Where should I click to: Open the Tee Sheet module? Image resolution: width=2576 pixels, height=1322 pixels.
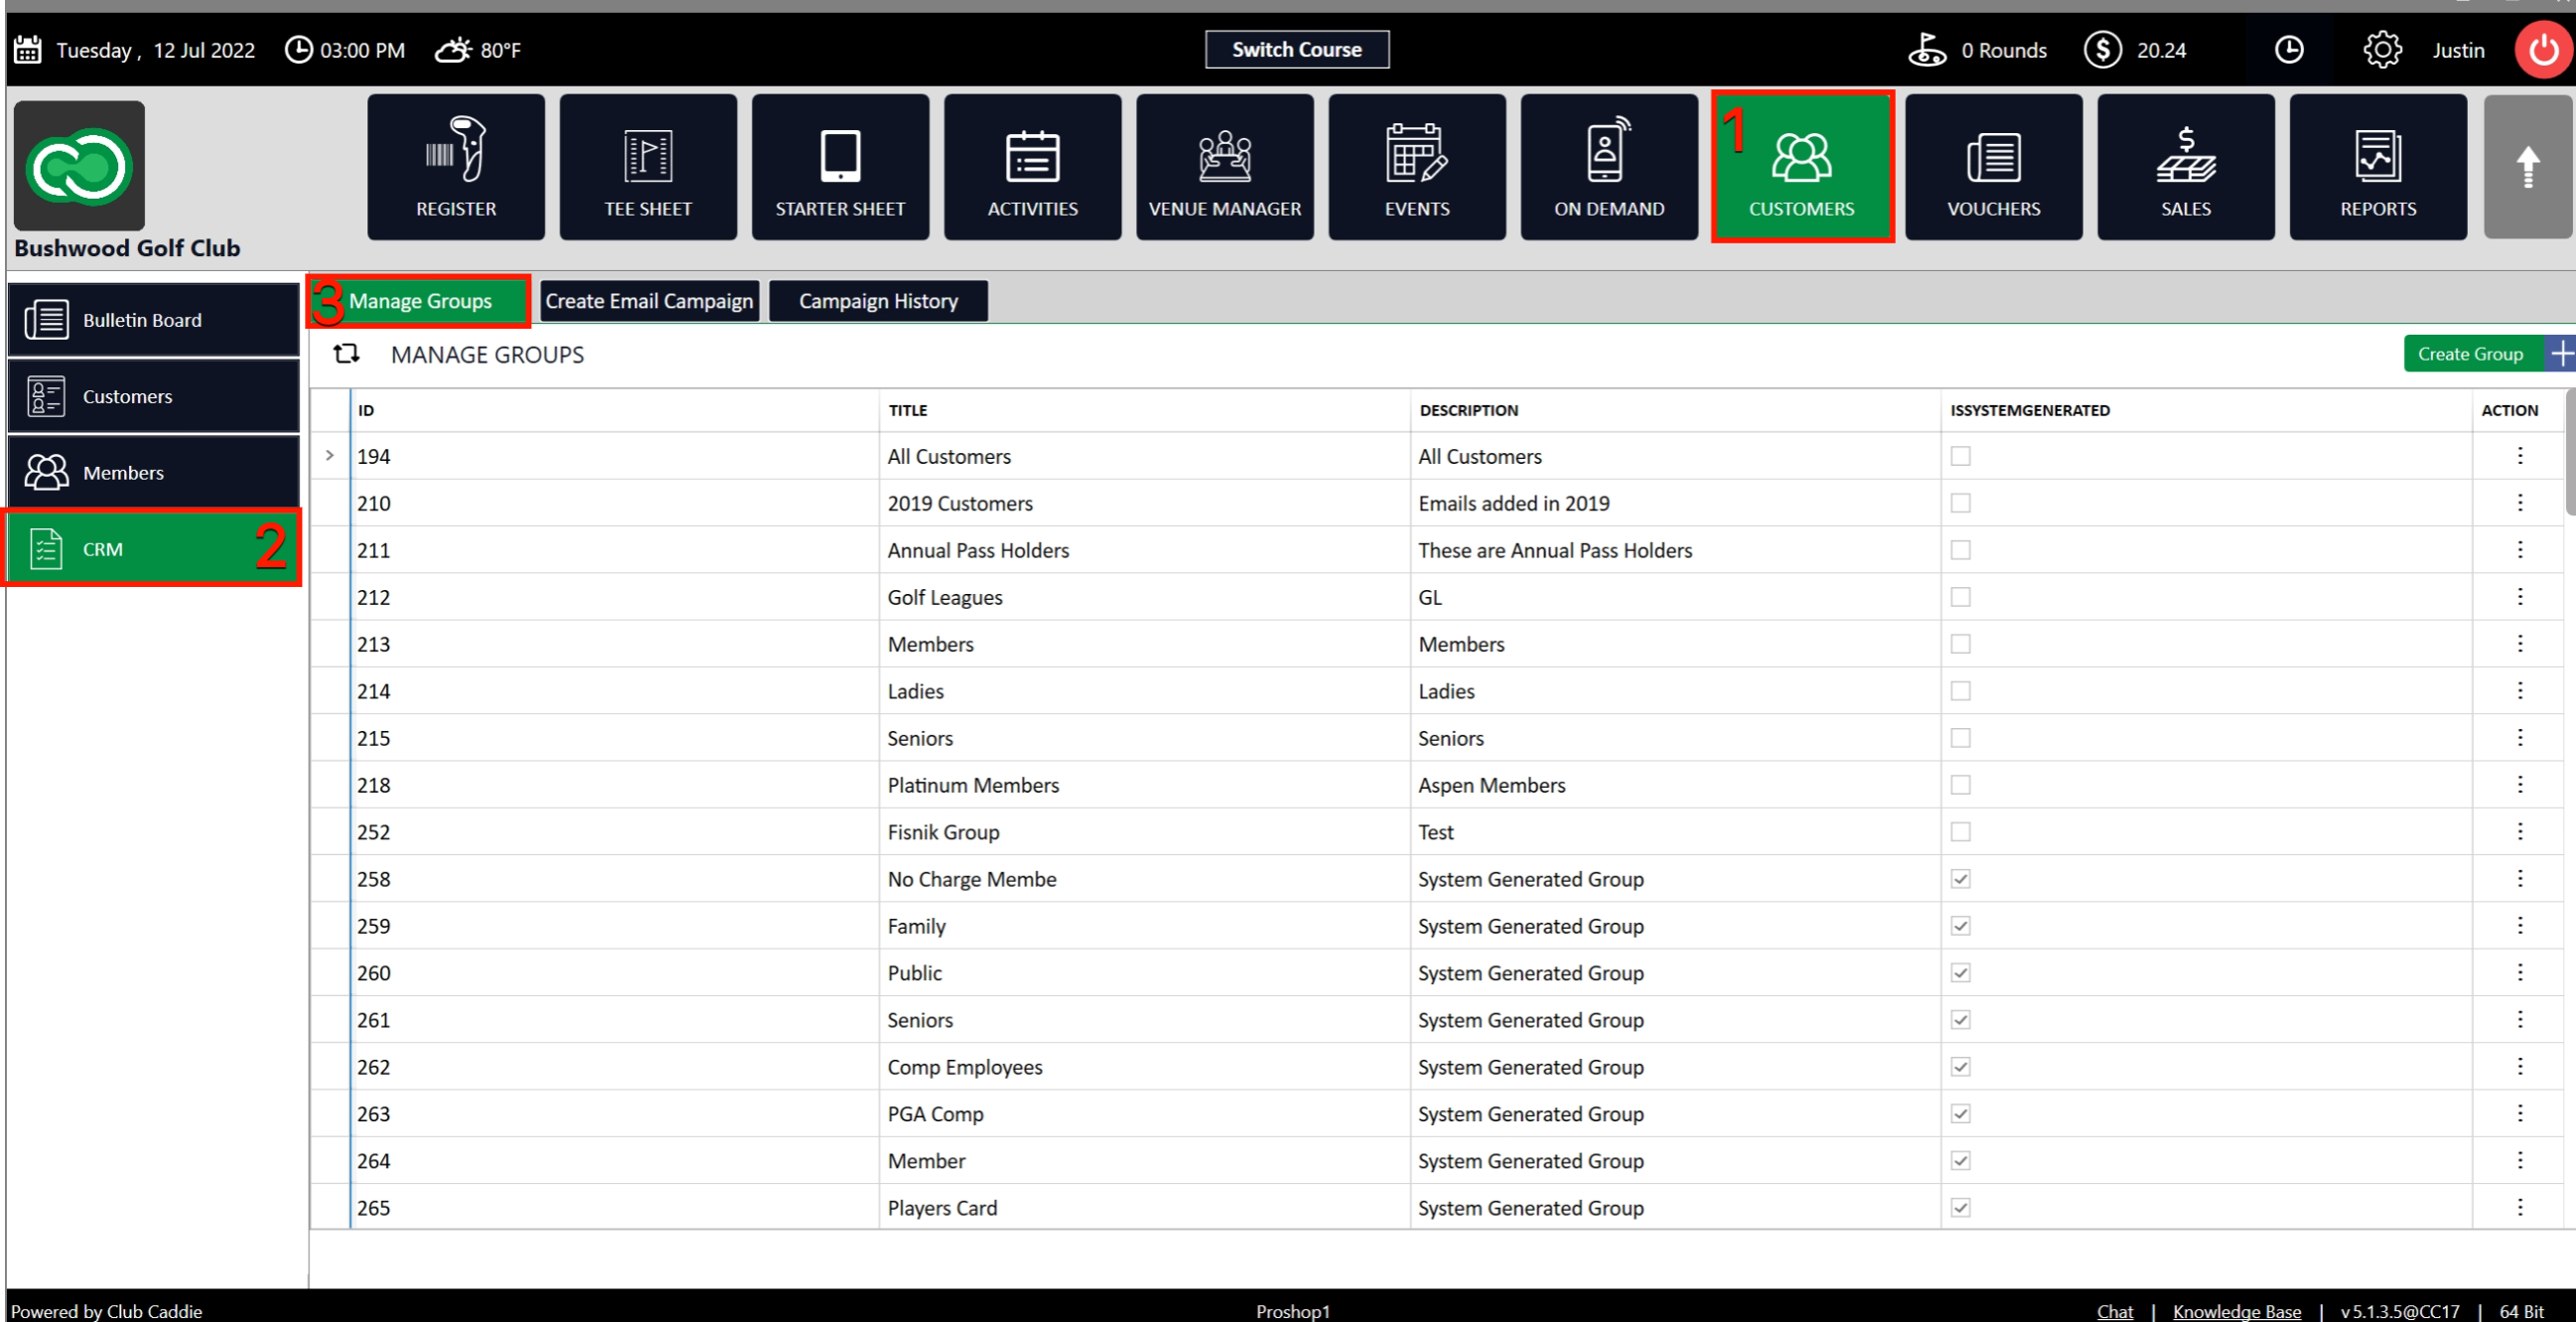[x=648, y=167]
